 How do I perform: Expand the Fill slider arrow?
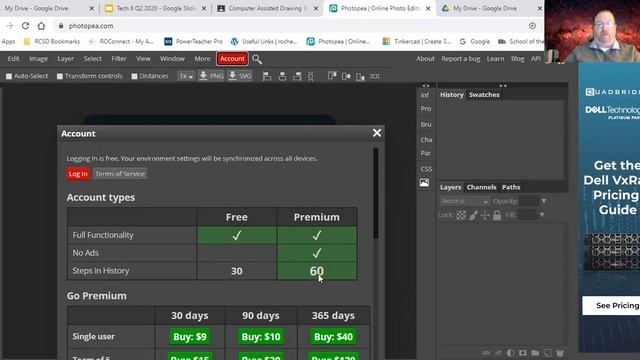tap(542, 215)
